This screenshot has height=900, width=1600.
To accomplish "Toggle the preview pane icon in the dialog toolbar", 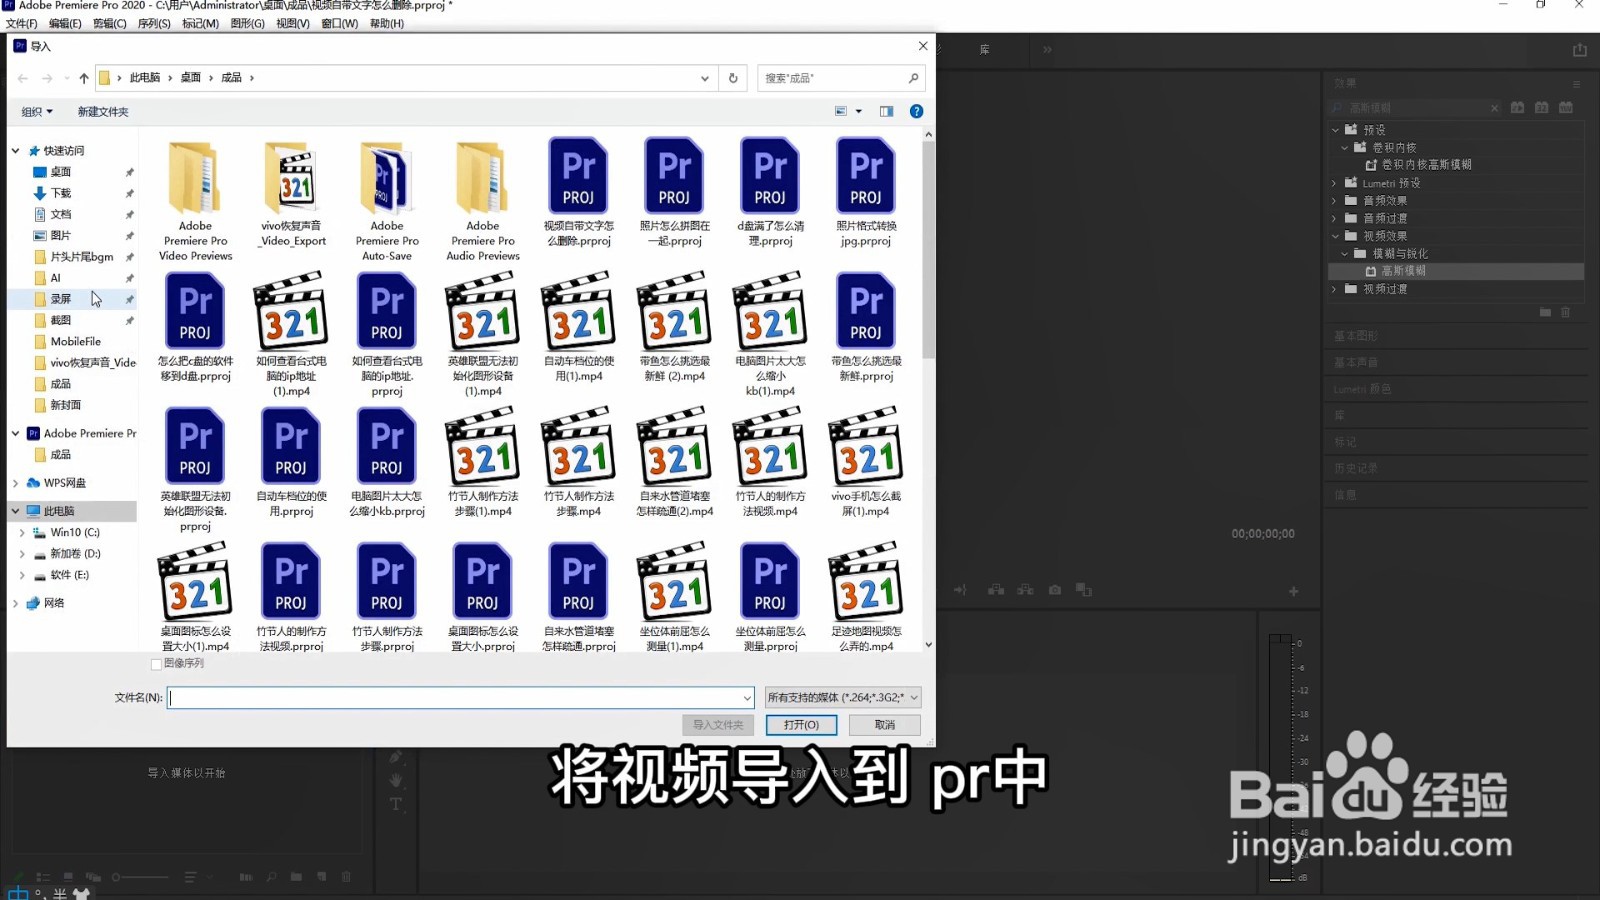I will pyautogui.click(x=886, y=111).
